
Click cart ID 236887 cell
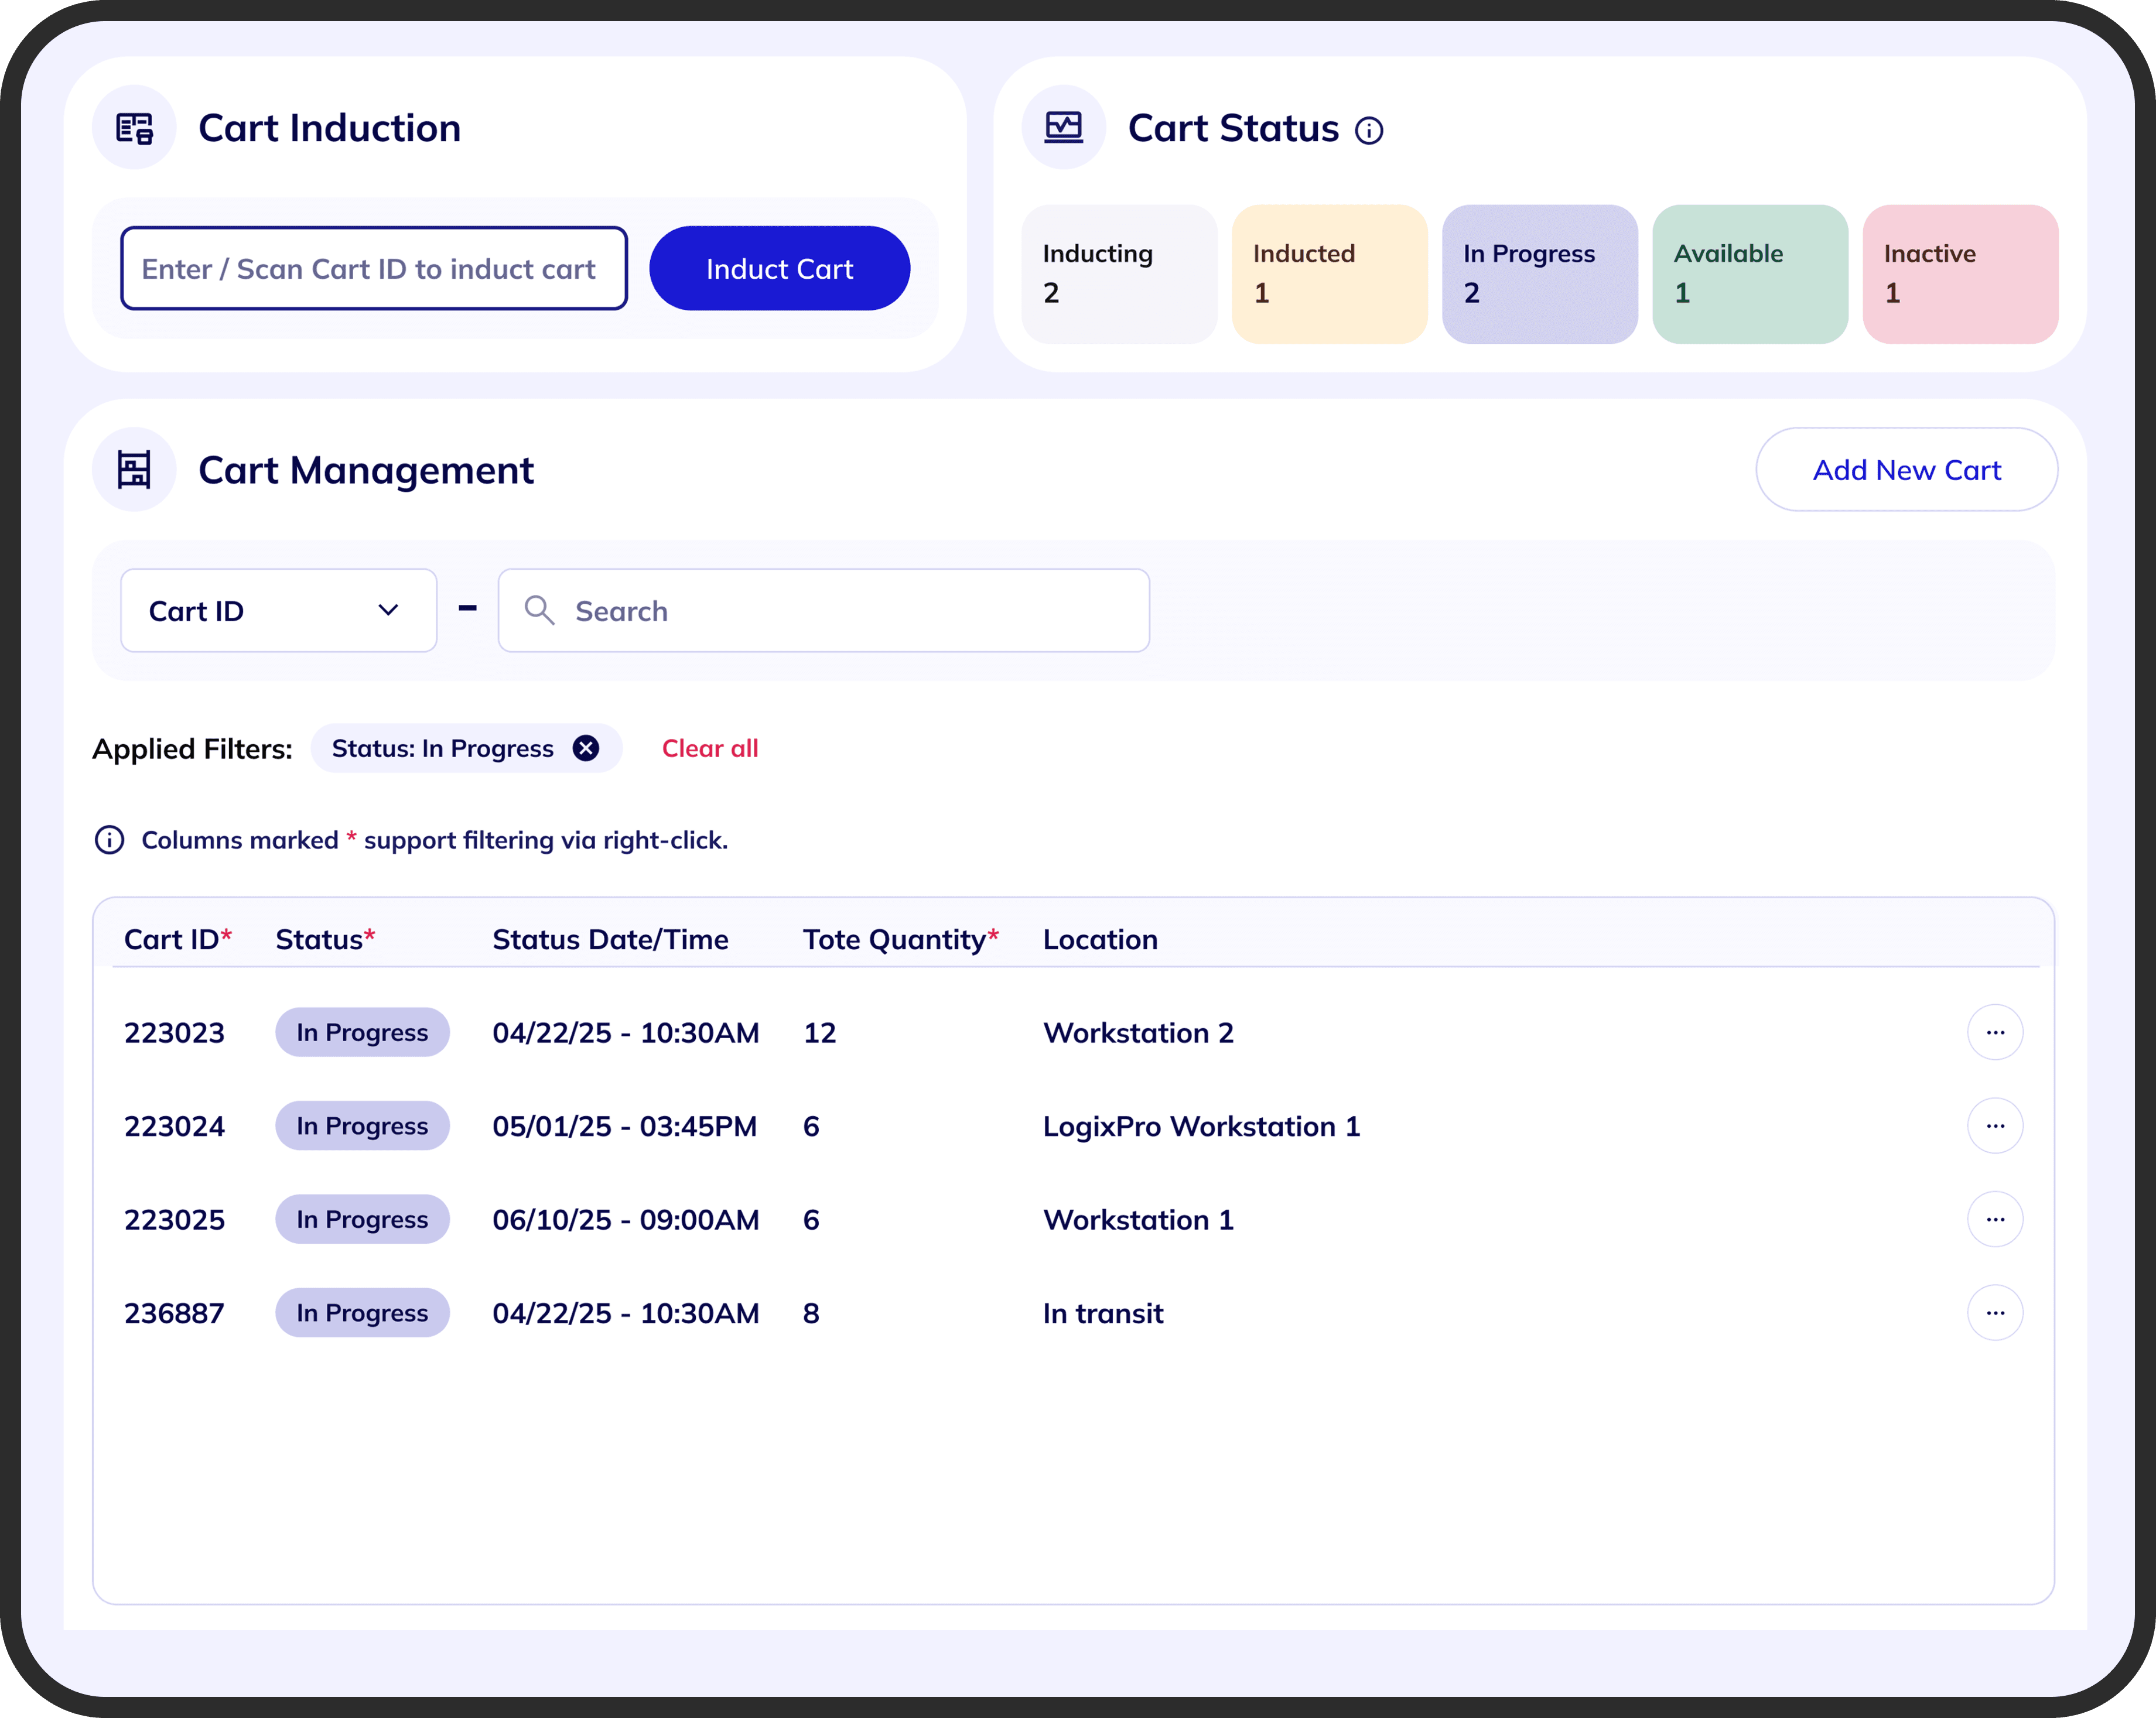tap(174, 1313)
